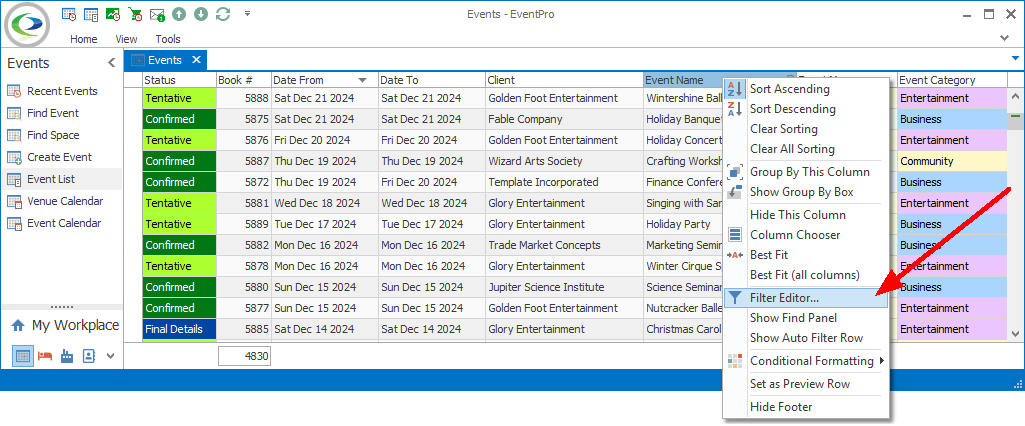Open the envelope messages icon with badge
The width and height of the screenshot is (1025, 426).
(x=157, y=14)
